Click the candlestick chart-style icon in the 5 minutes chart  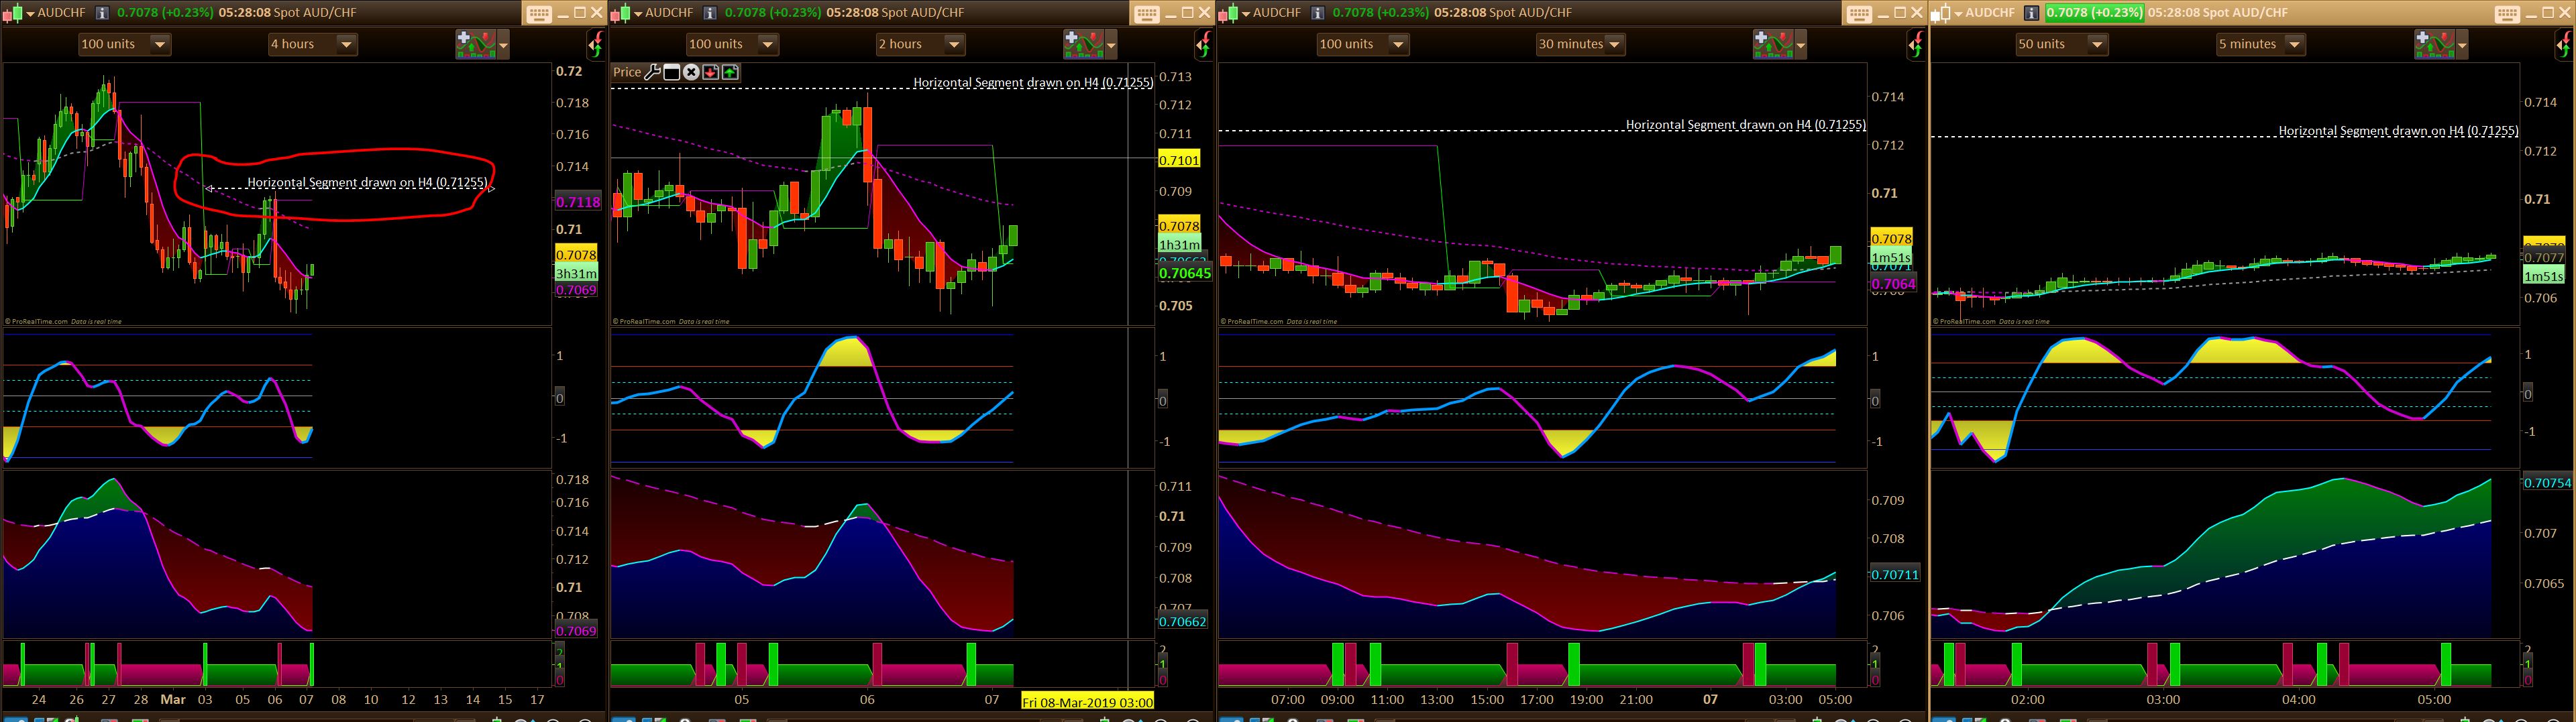pos(1941,13)
